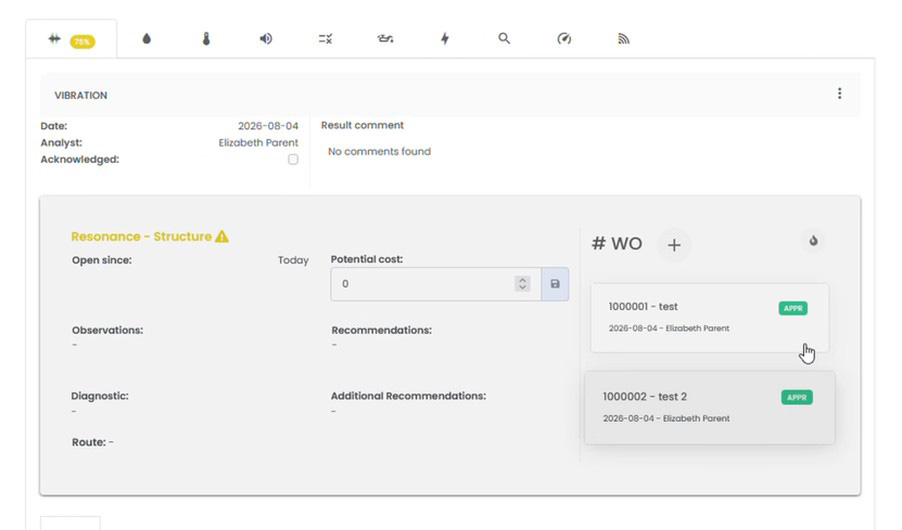Click the Resonance - Structure warning icon
Viewport: 902px width, 530px height.
point(221,237)
